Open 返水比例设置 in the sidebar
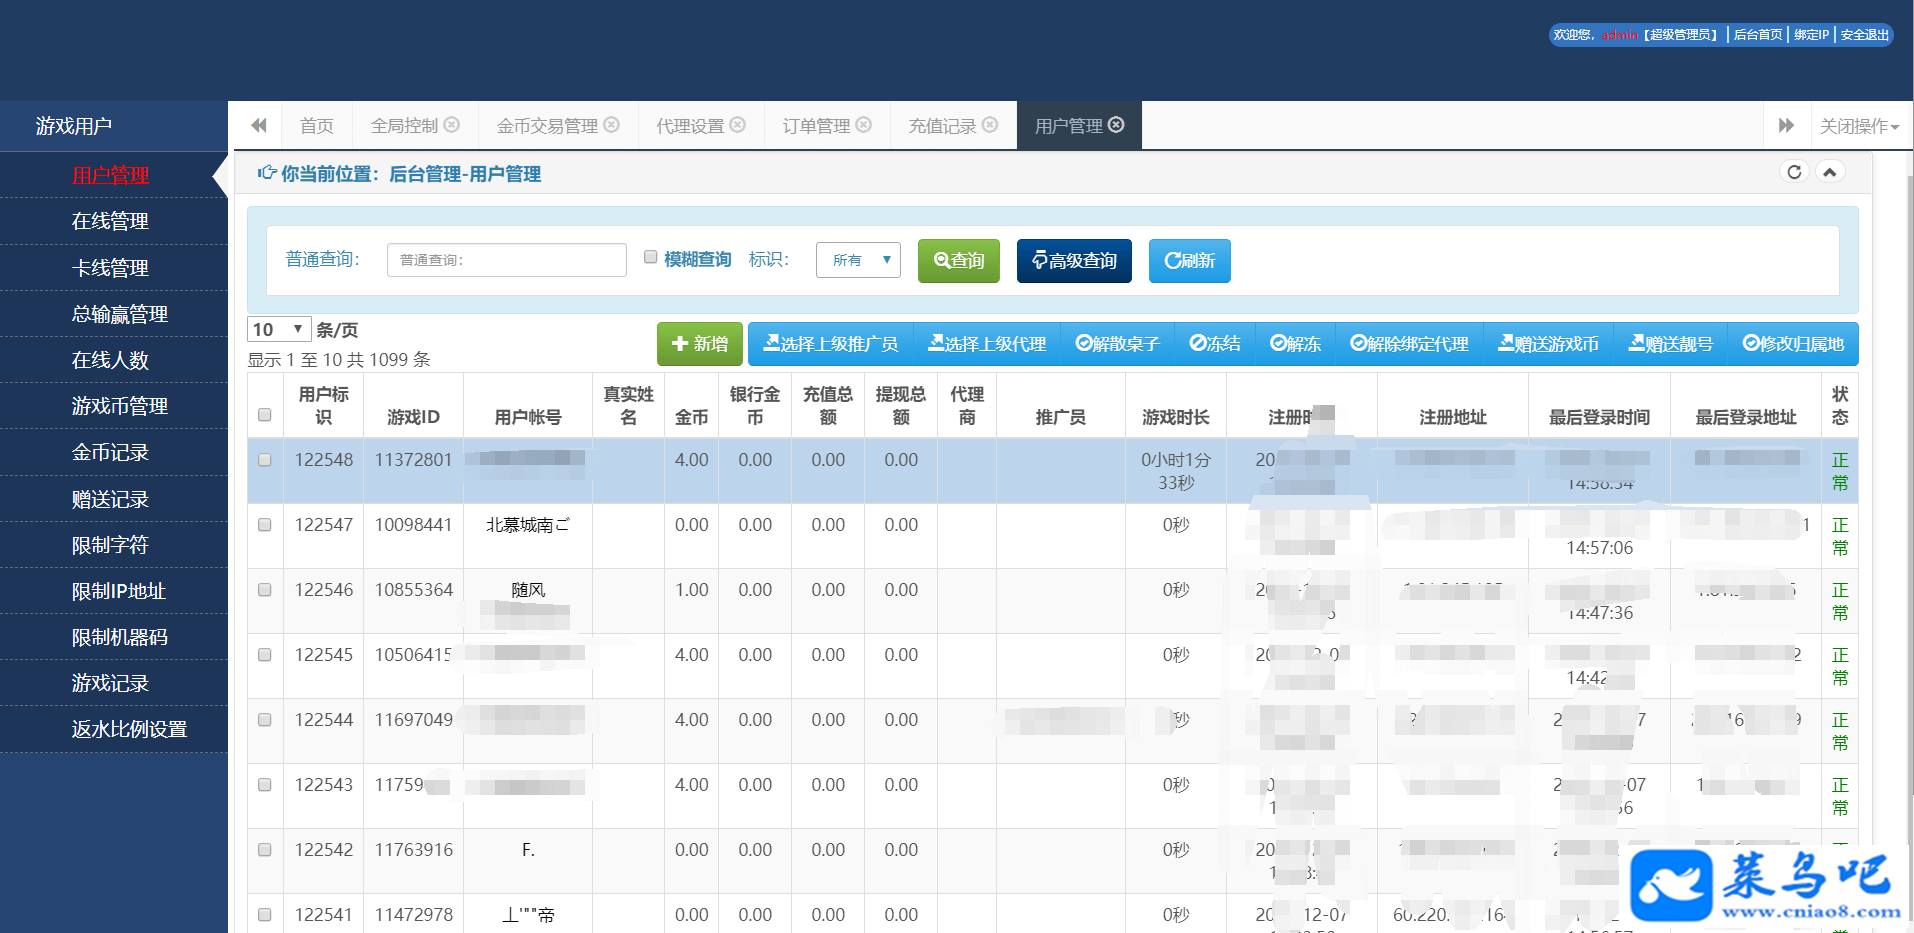This screenshot has height=933, width=1914. pos(114,729)
